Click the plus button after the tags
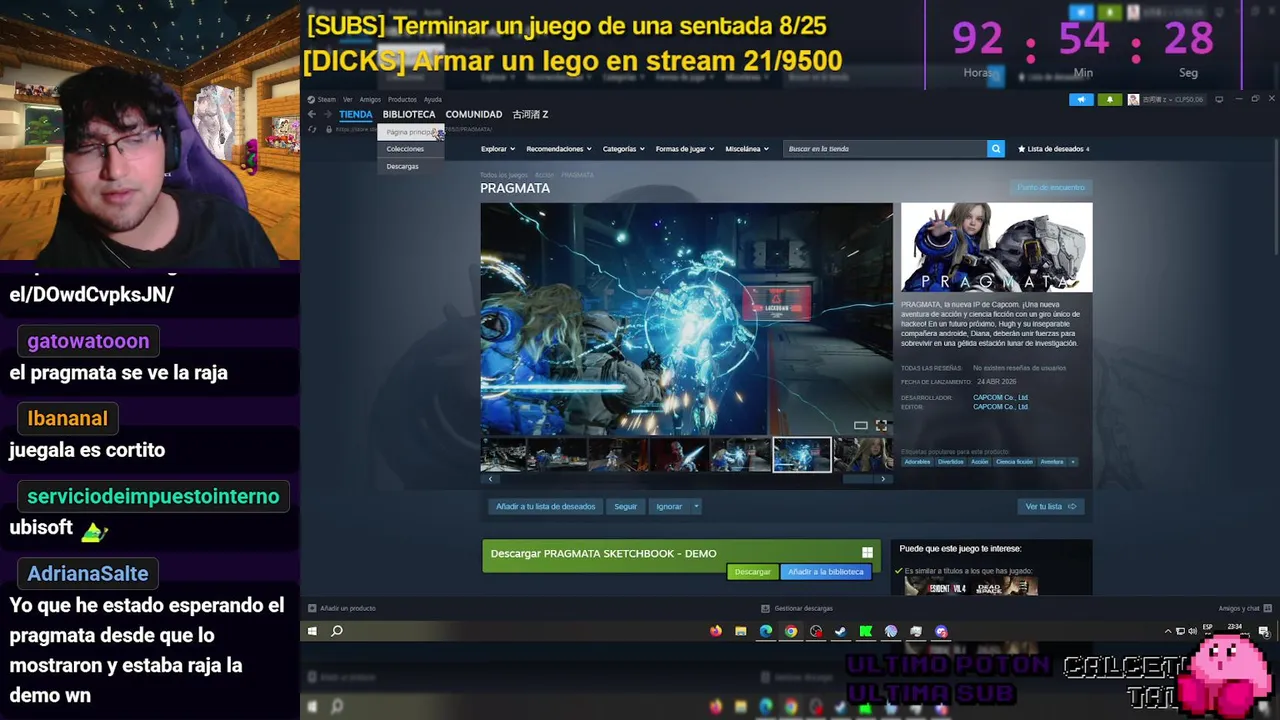Image resolution: width=1280 pixels, height=720 pixels. click(x=1073, y=462)
